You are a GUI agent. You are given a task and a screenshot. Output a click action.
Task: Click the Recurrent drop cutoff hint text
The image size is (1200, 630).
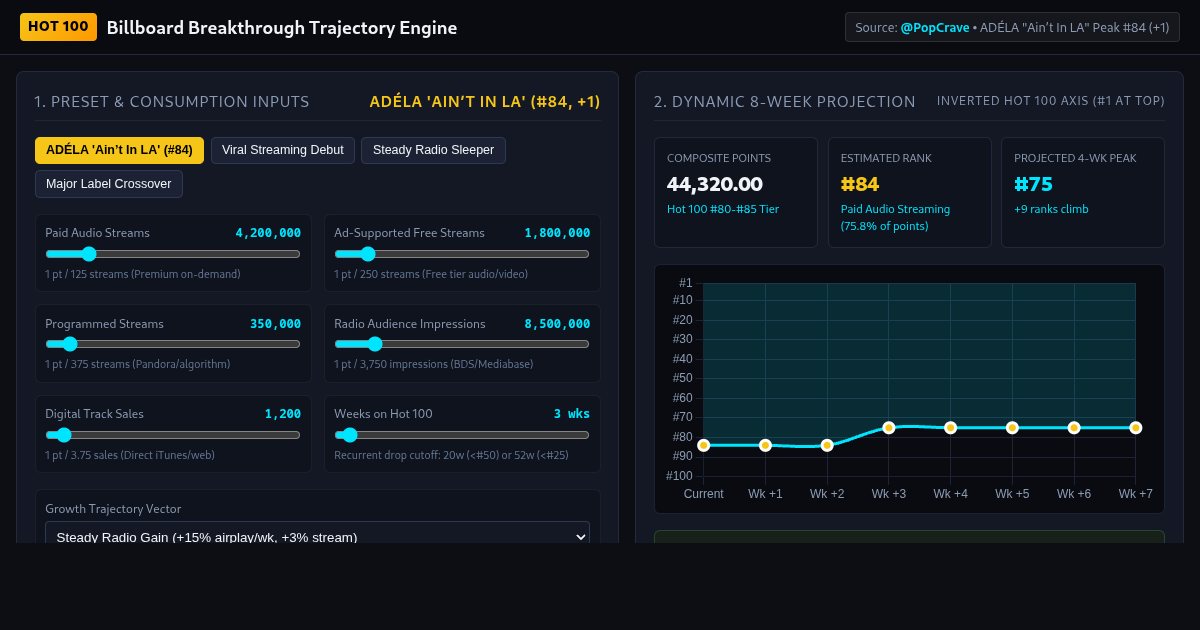(452, 455)
